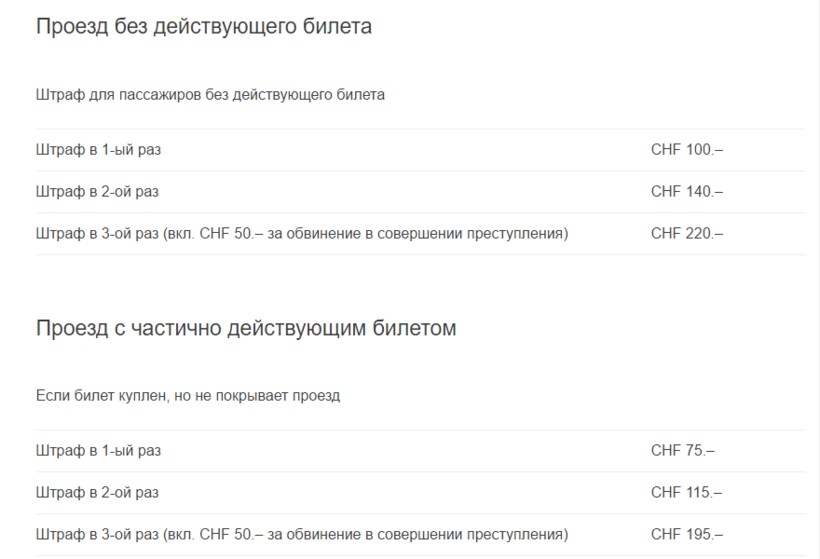Click "Штраф в 3-ой раз" in the CHF 195.– row
This screenshot has height=559, width=820.
tap(97, 535)
